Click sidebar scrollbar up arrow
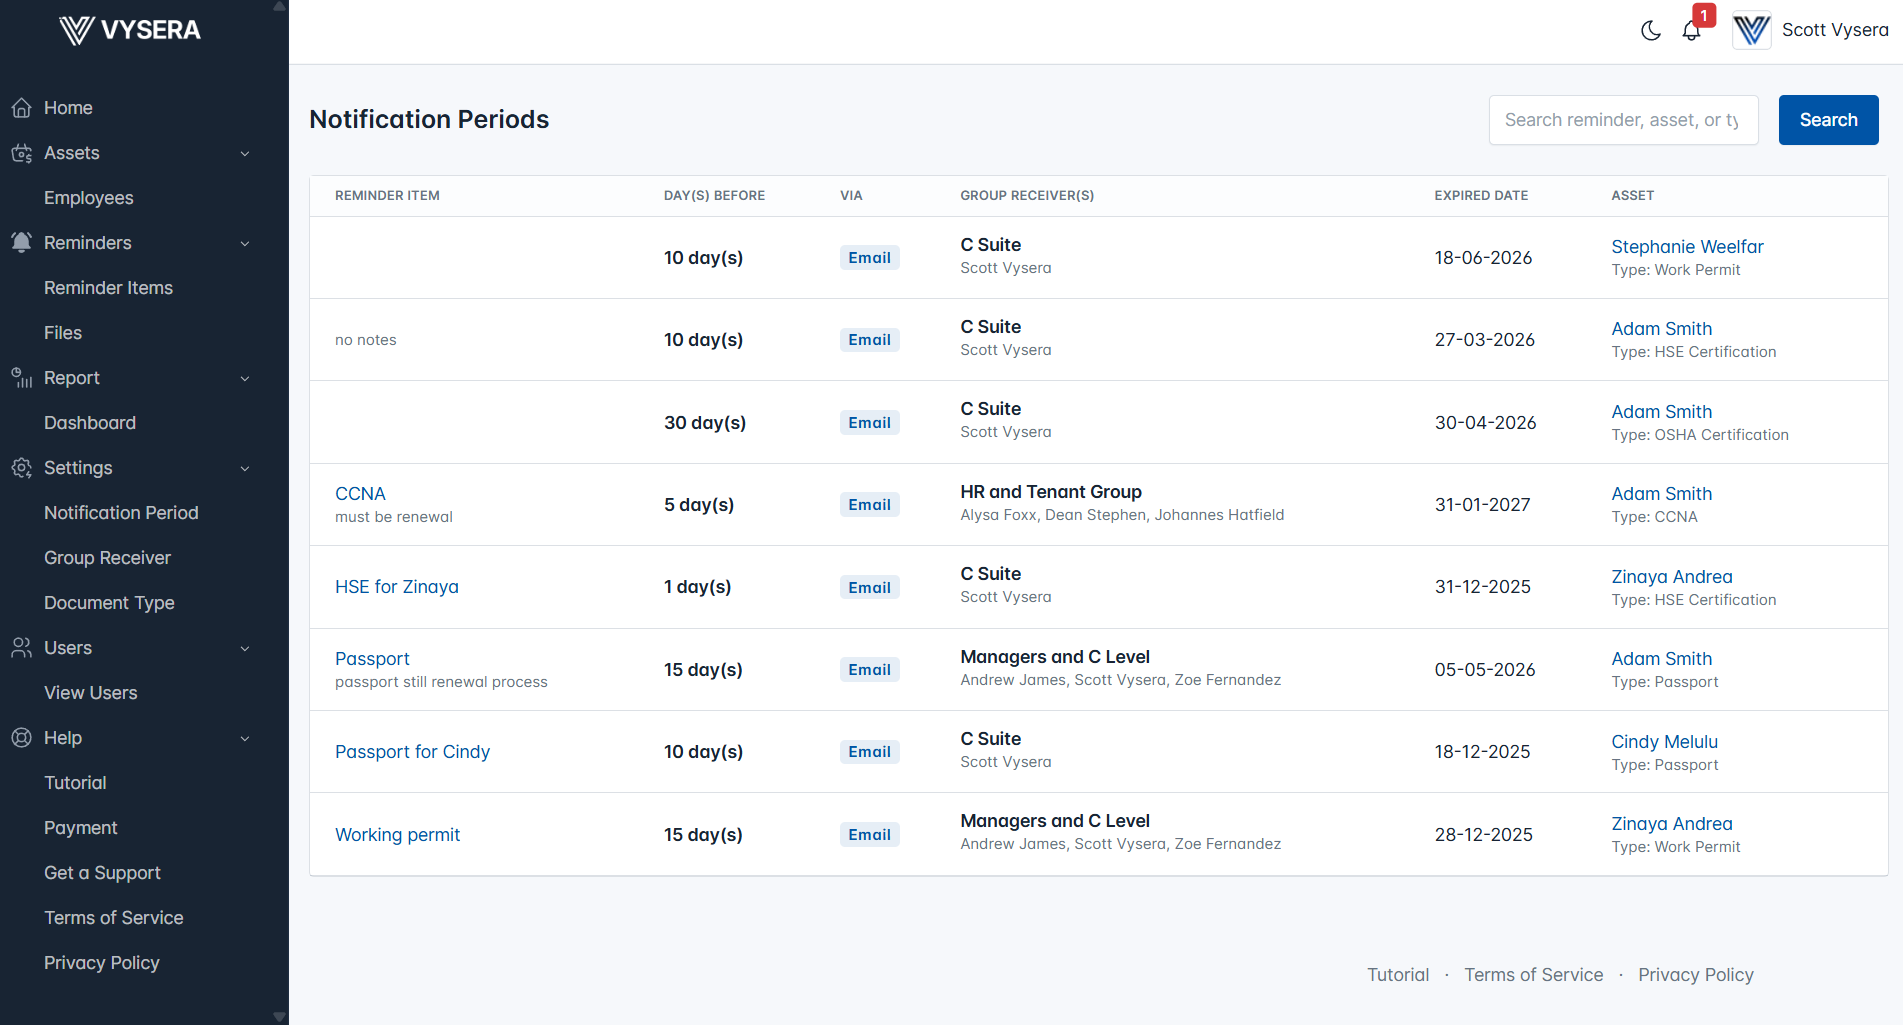The height and width of the screenshot is (1025, 1903). pyautogui.click(x=279, y=7)
